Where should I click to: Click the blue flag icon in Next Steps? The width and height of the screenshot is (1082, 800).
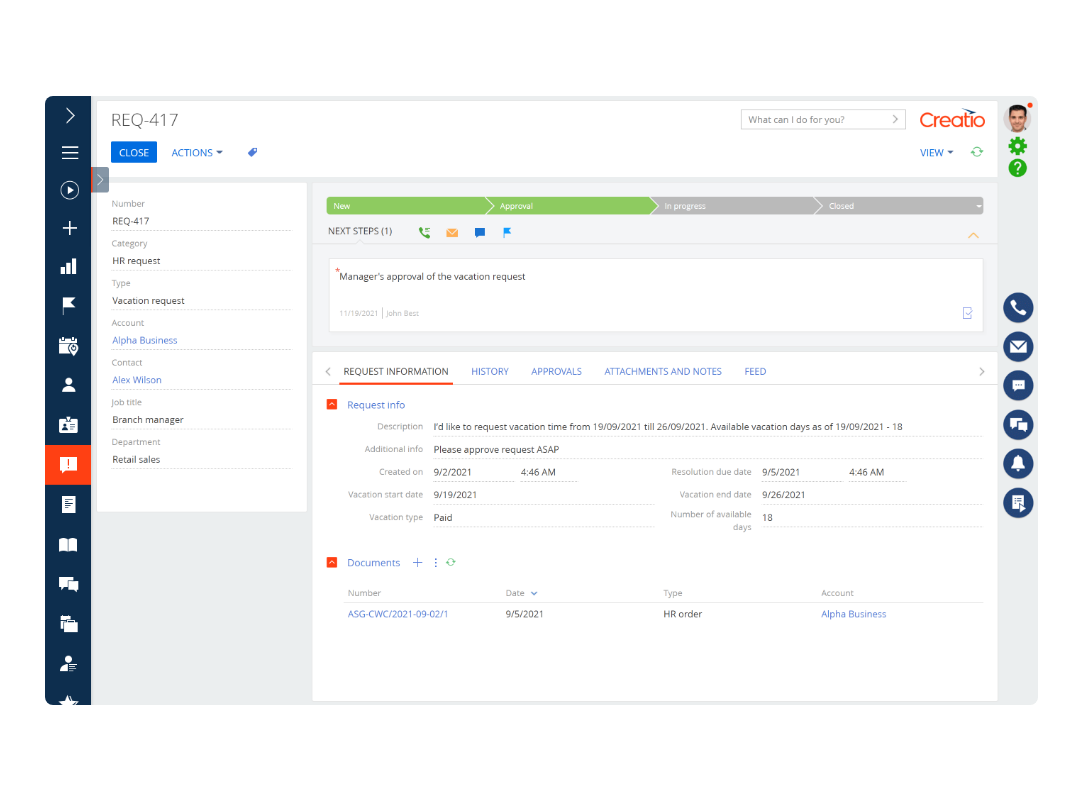(x=507, y=232)
